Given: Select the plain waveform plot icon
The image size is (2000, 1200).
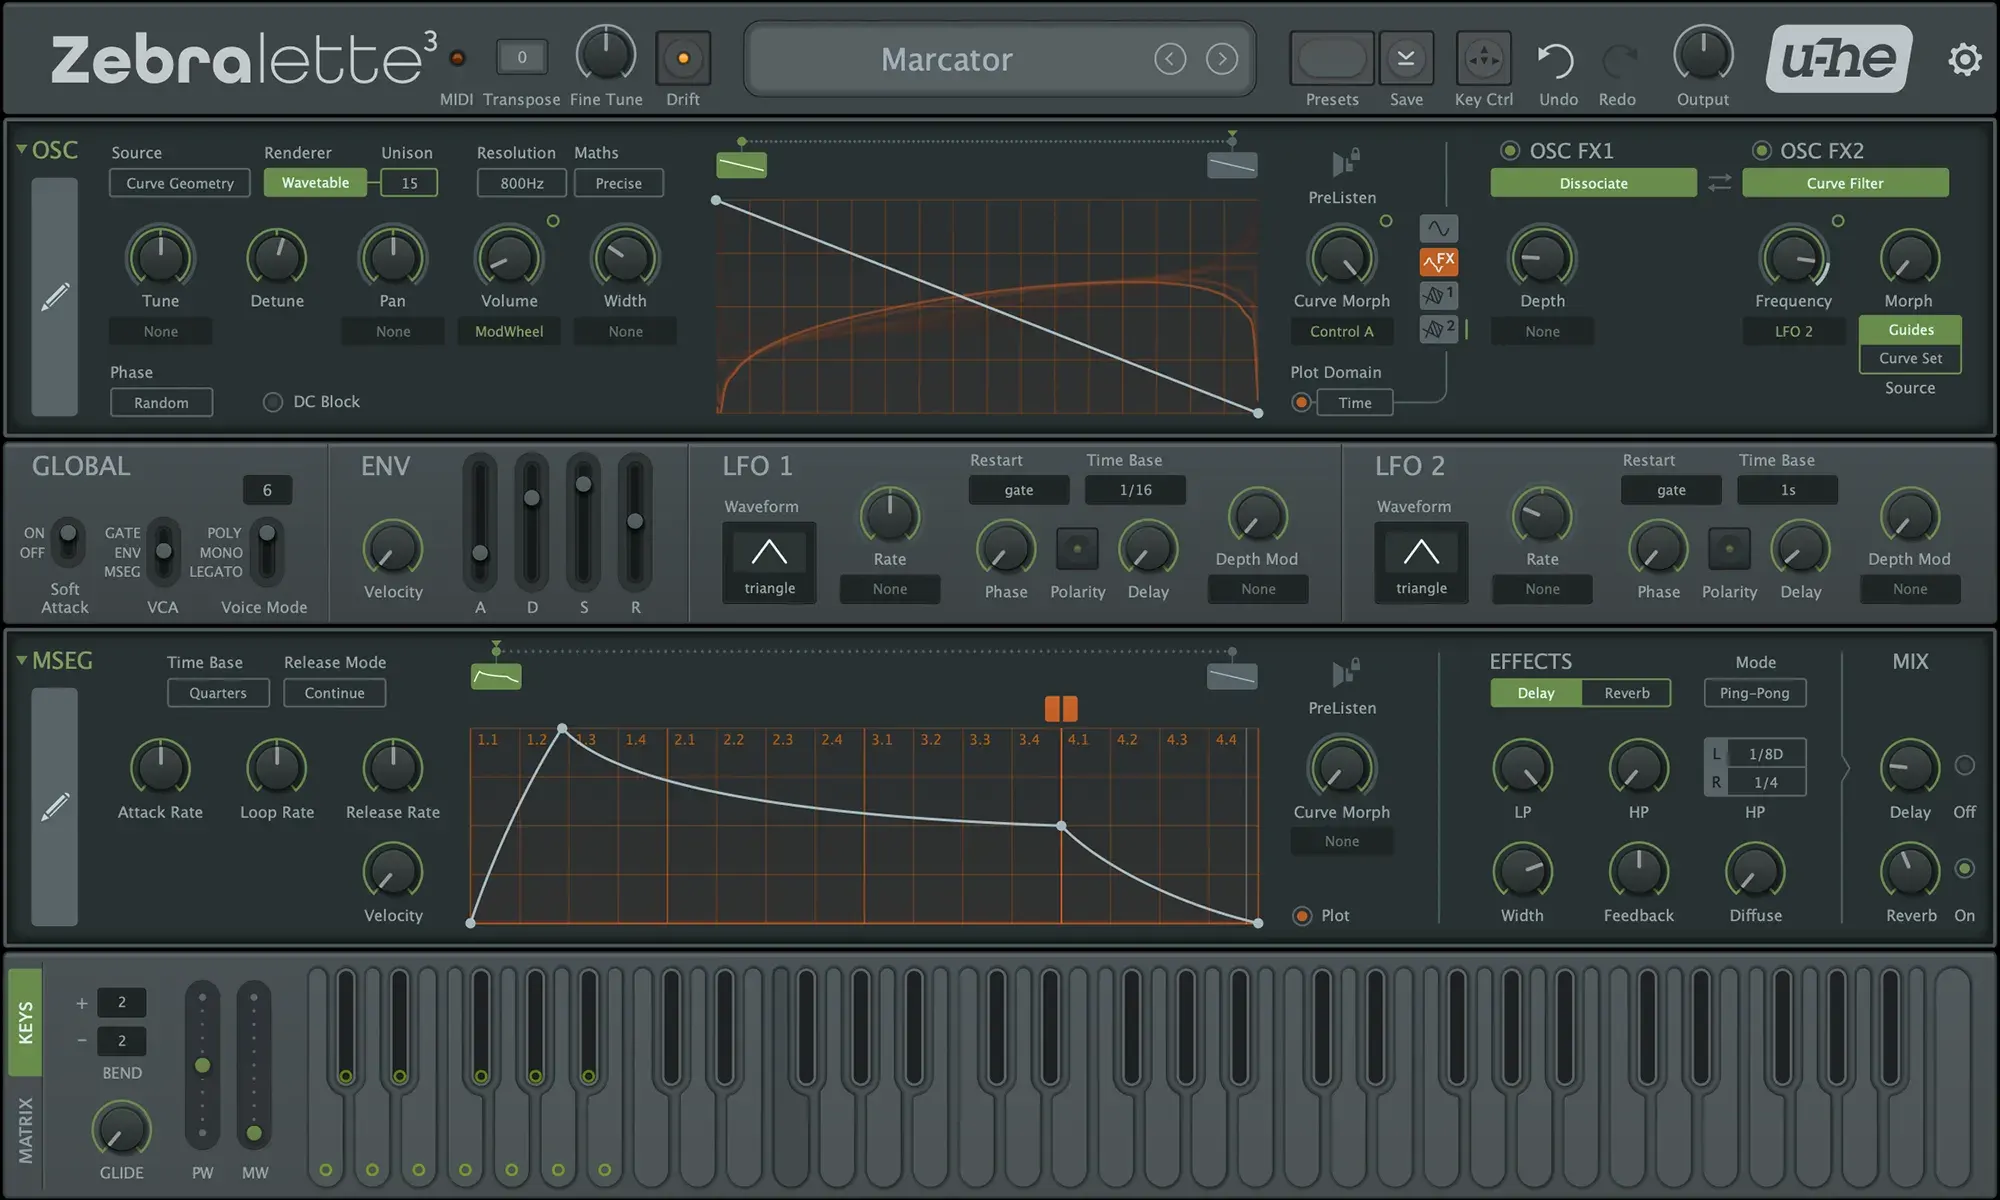Looking at the screenshot, I should (1438, 228).
